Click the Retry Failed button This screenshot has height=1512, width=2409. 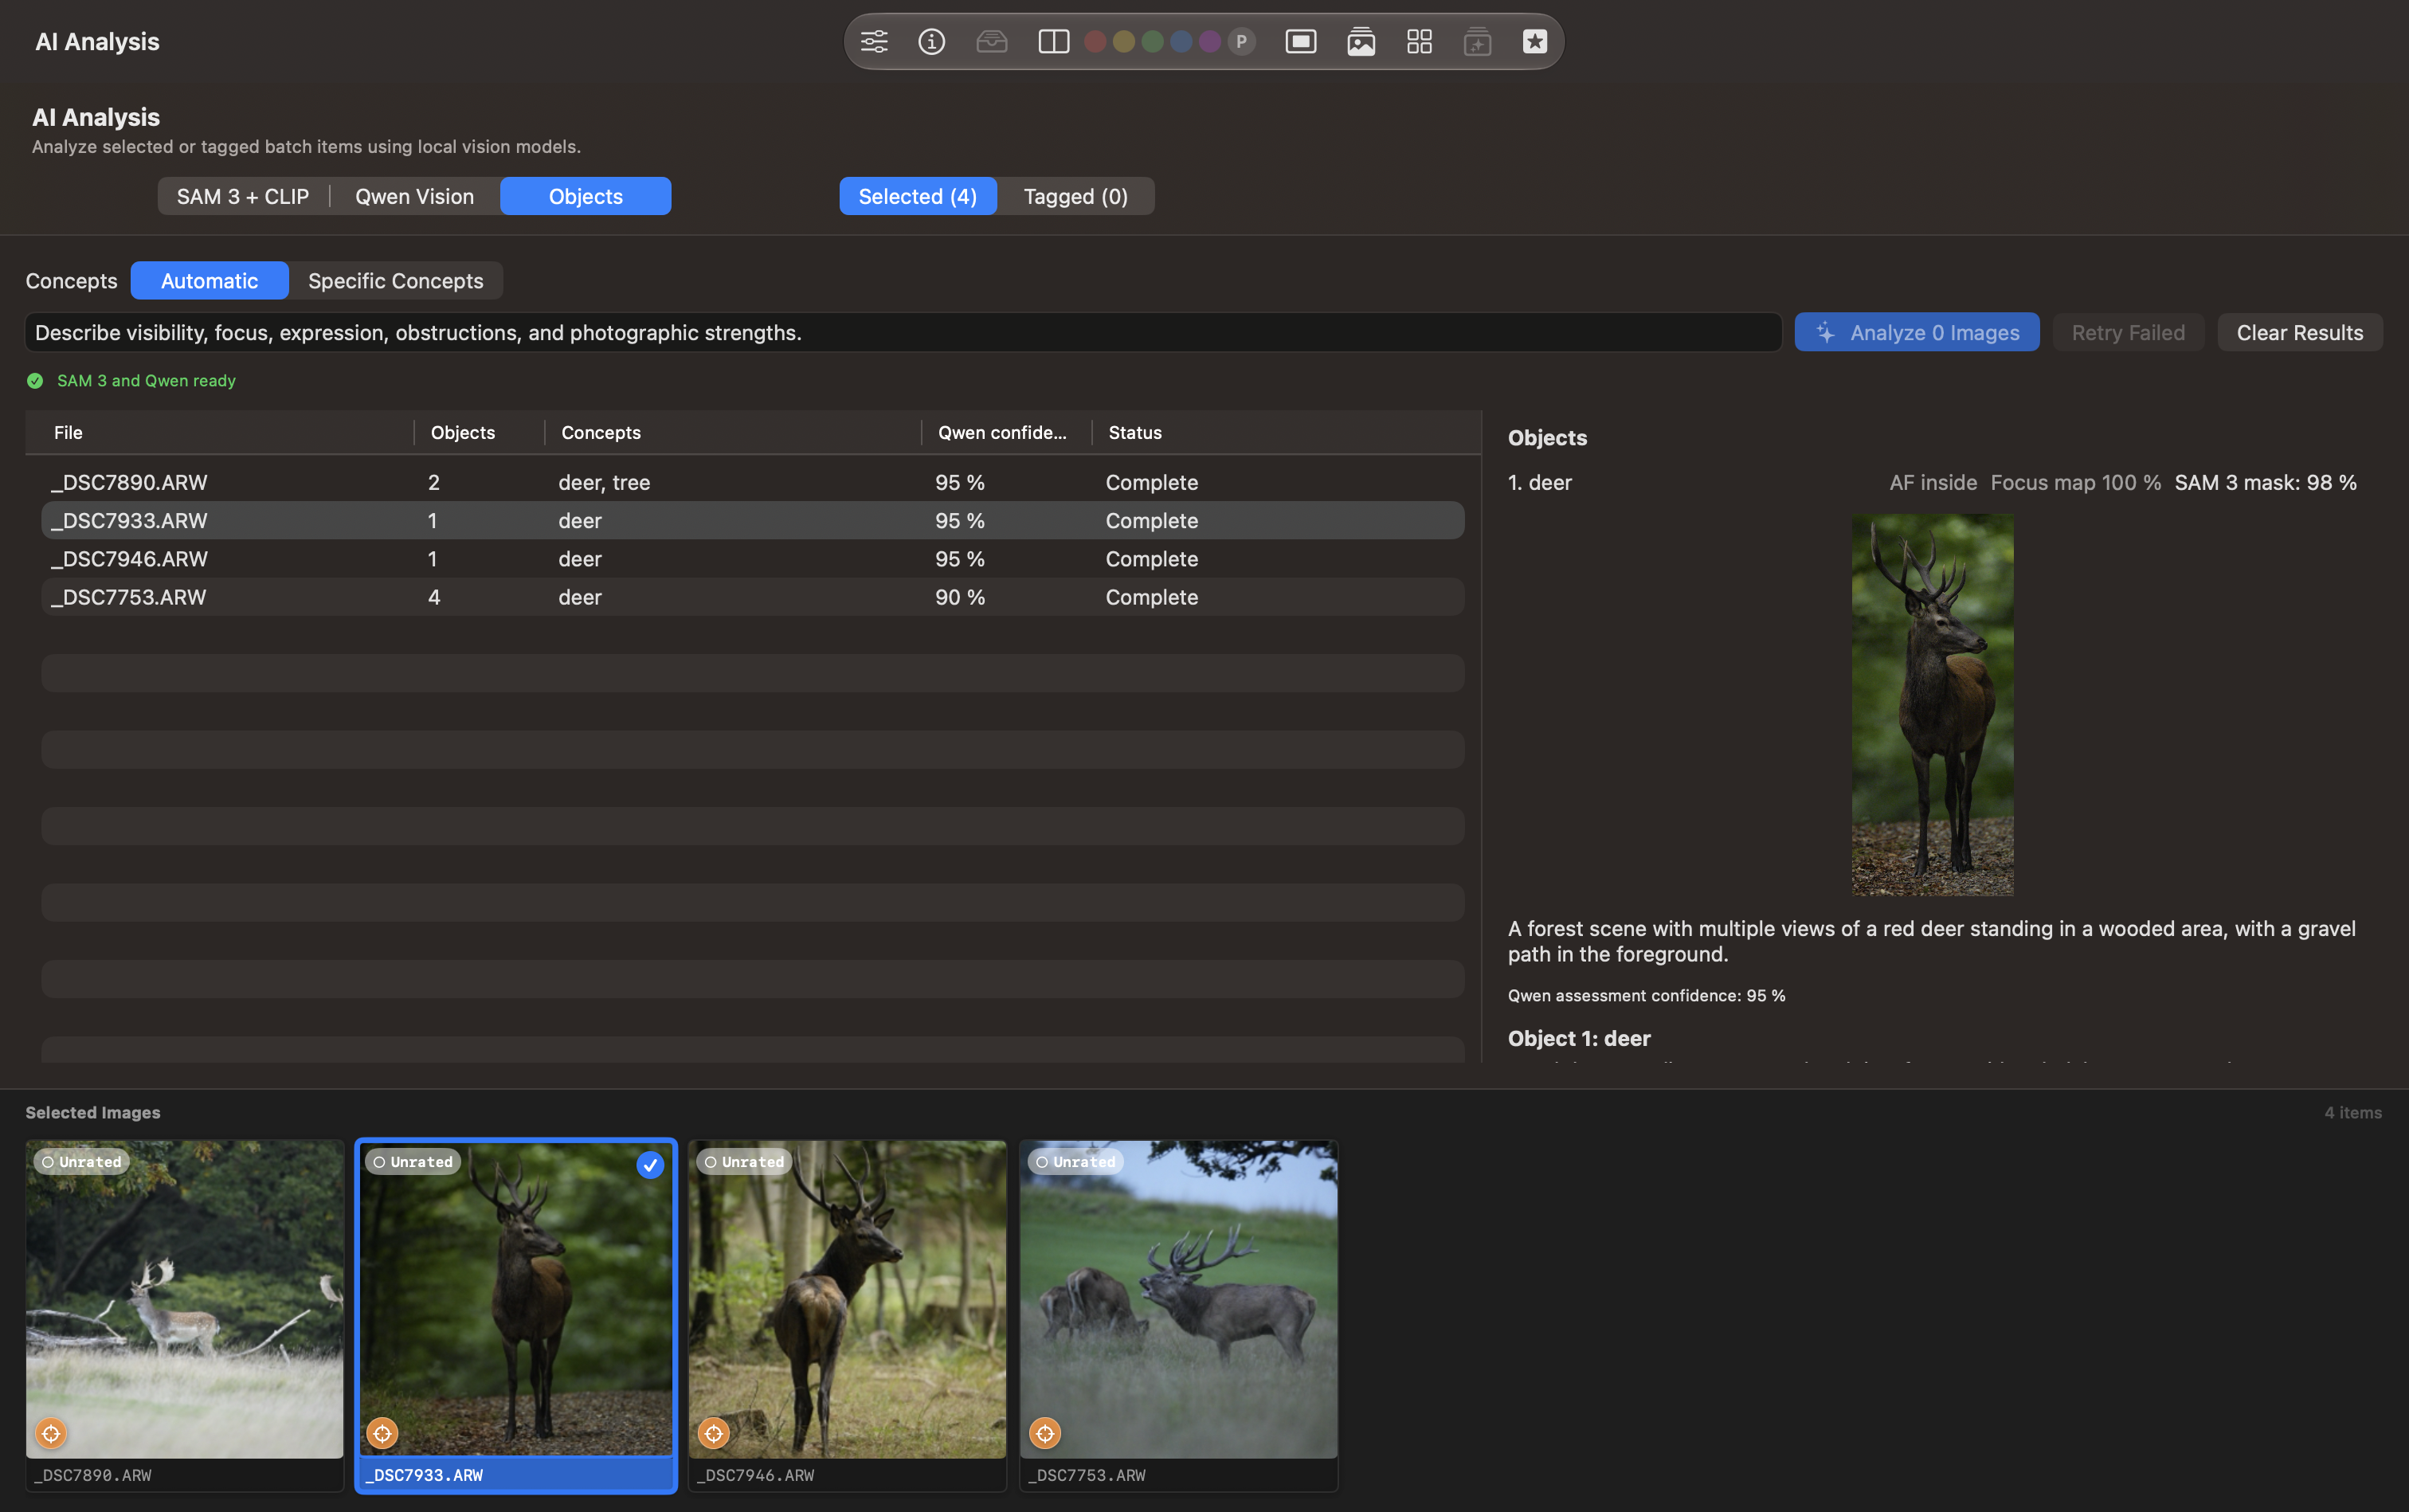2128,332
